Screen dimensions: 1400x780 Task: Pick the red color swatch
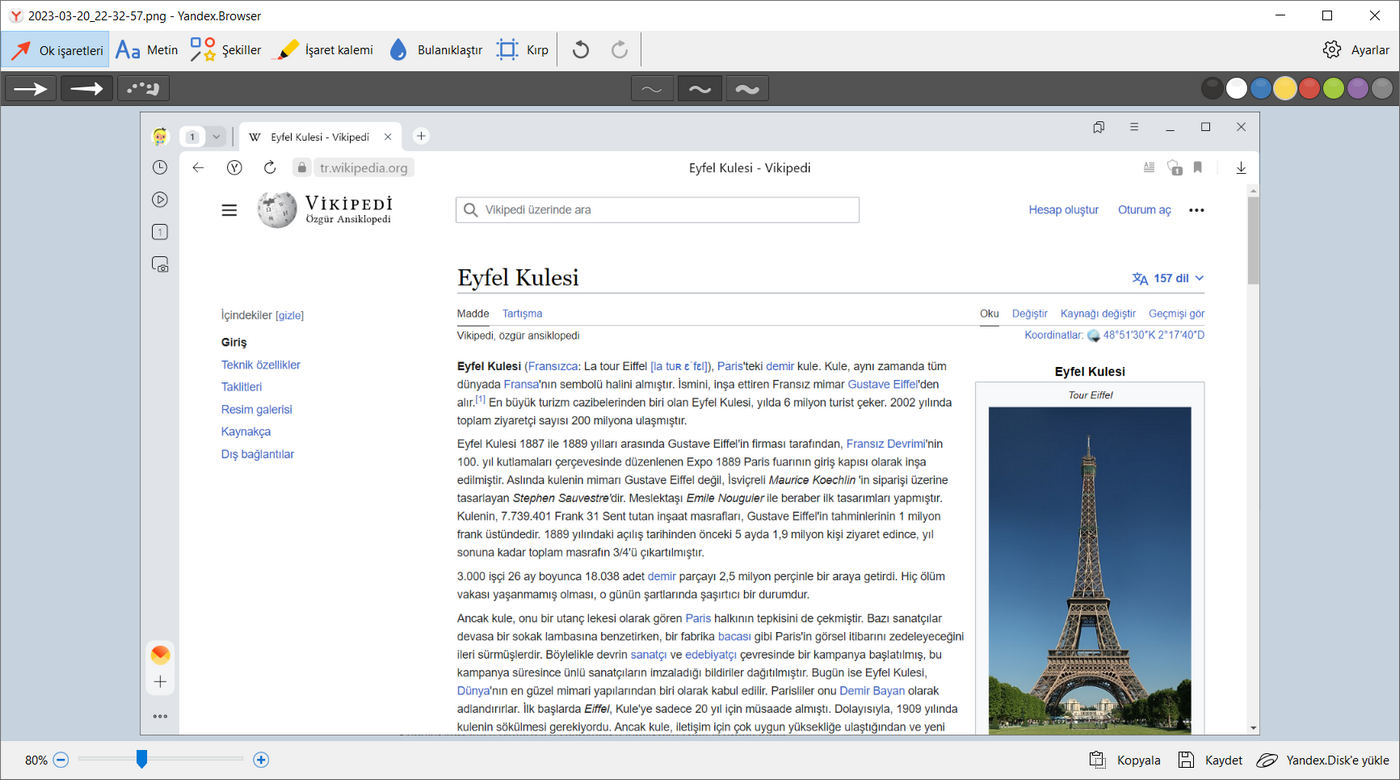1309,89
